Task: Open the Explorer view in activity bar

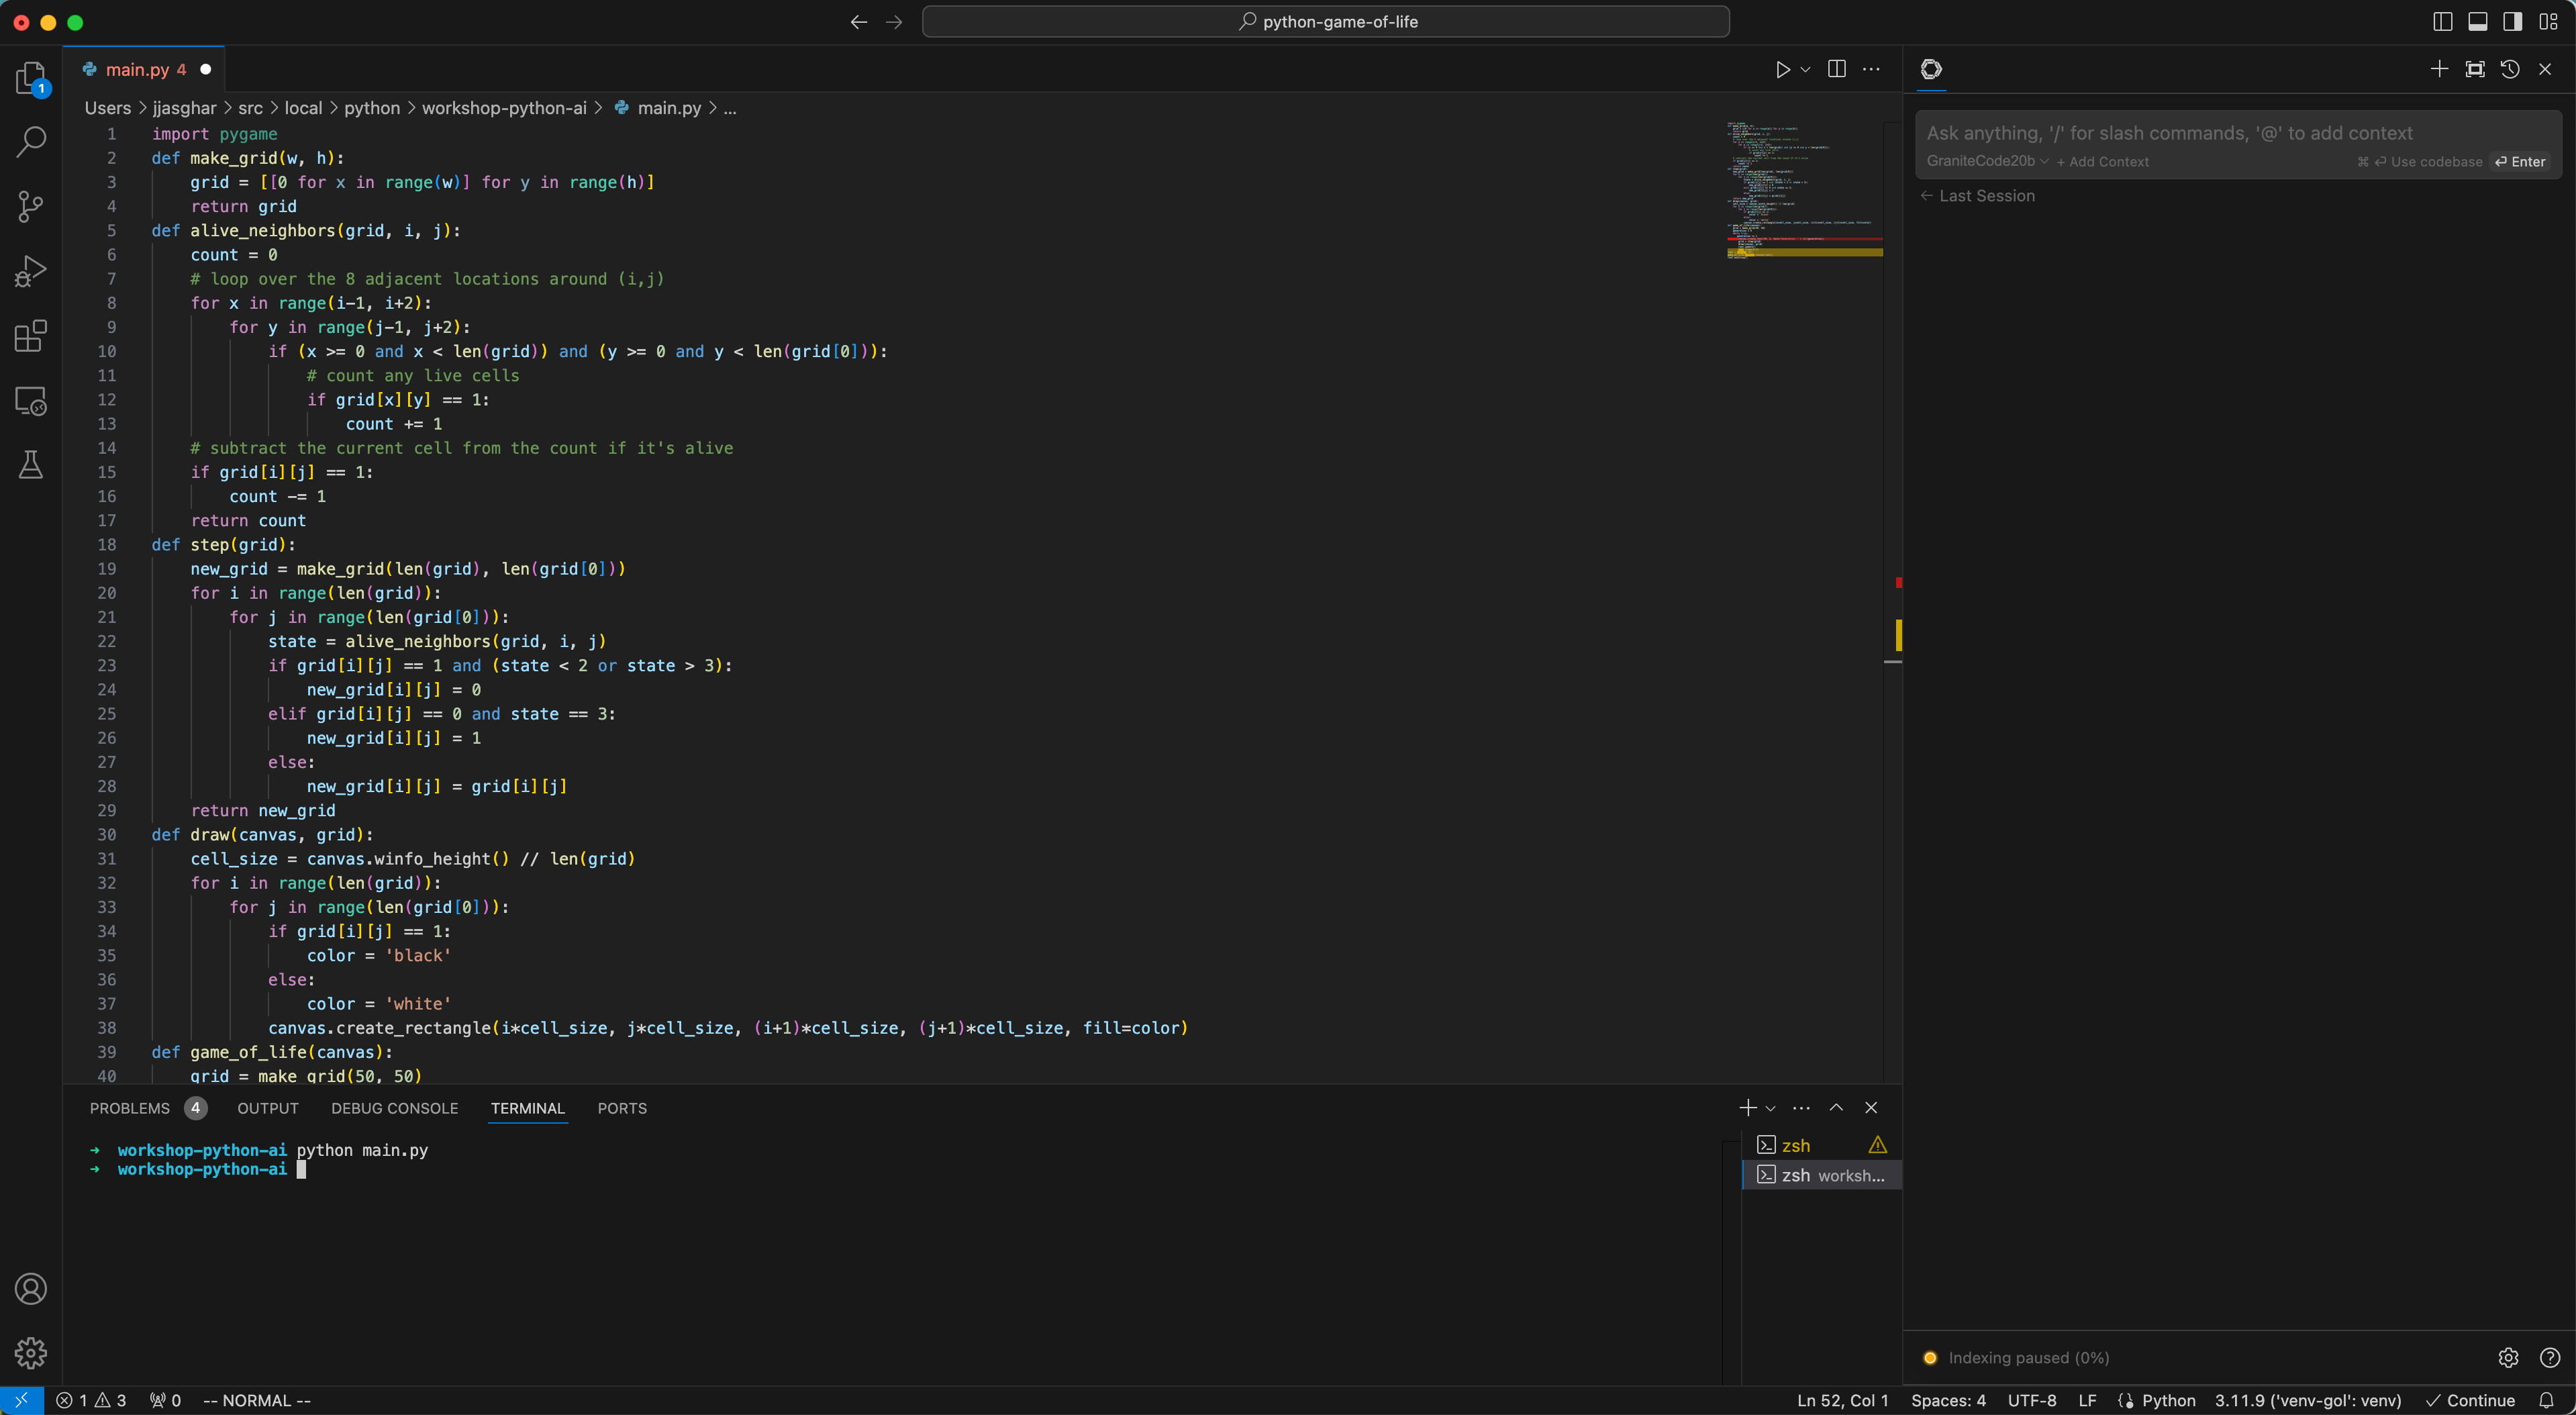Action: (31, 78)
